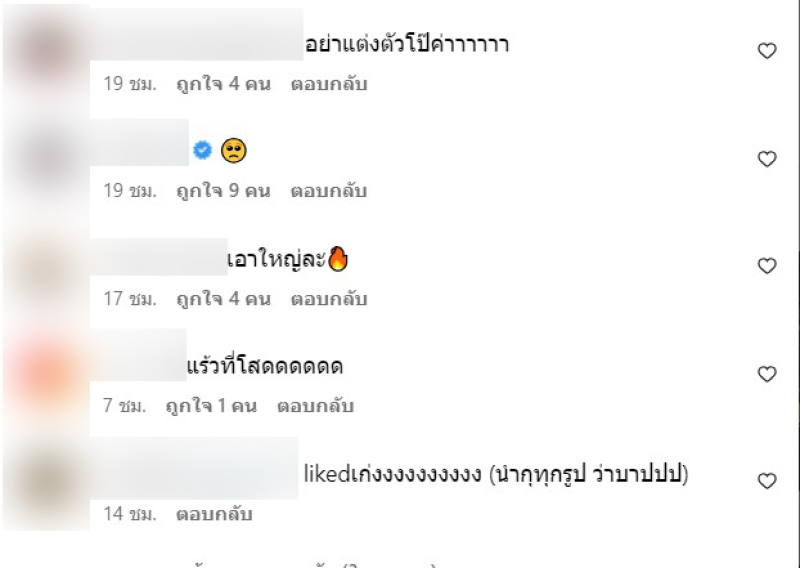Reply to the 'อย่าแต่งตัวโป๊' comment via ตอบกลับ
Viewport: 800px width, 568px height.
coord(329,84)
